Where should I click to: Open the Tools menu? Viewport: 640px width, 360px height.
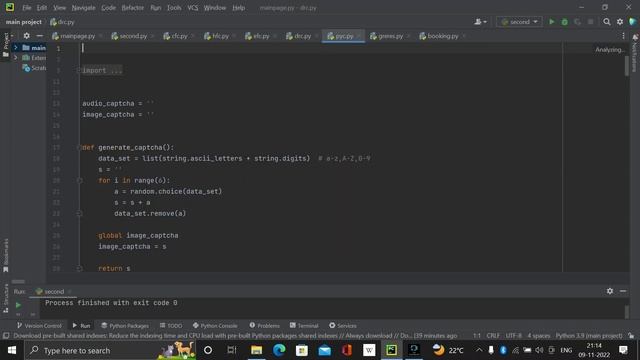174,8
